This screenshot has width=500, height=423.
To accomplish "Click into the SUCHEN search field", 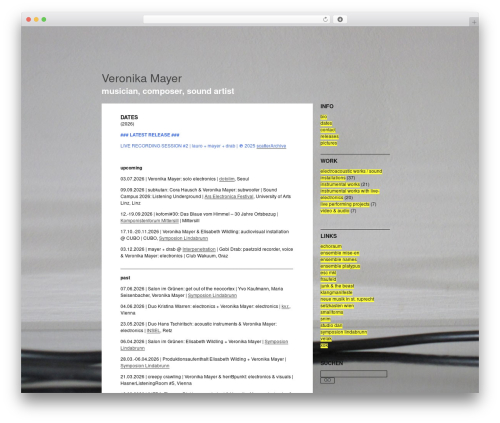I will (353, 374).
